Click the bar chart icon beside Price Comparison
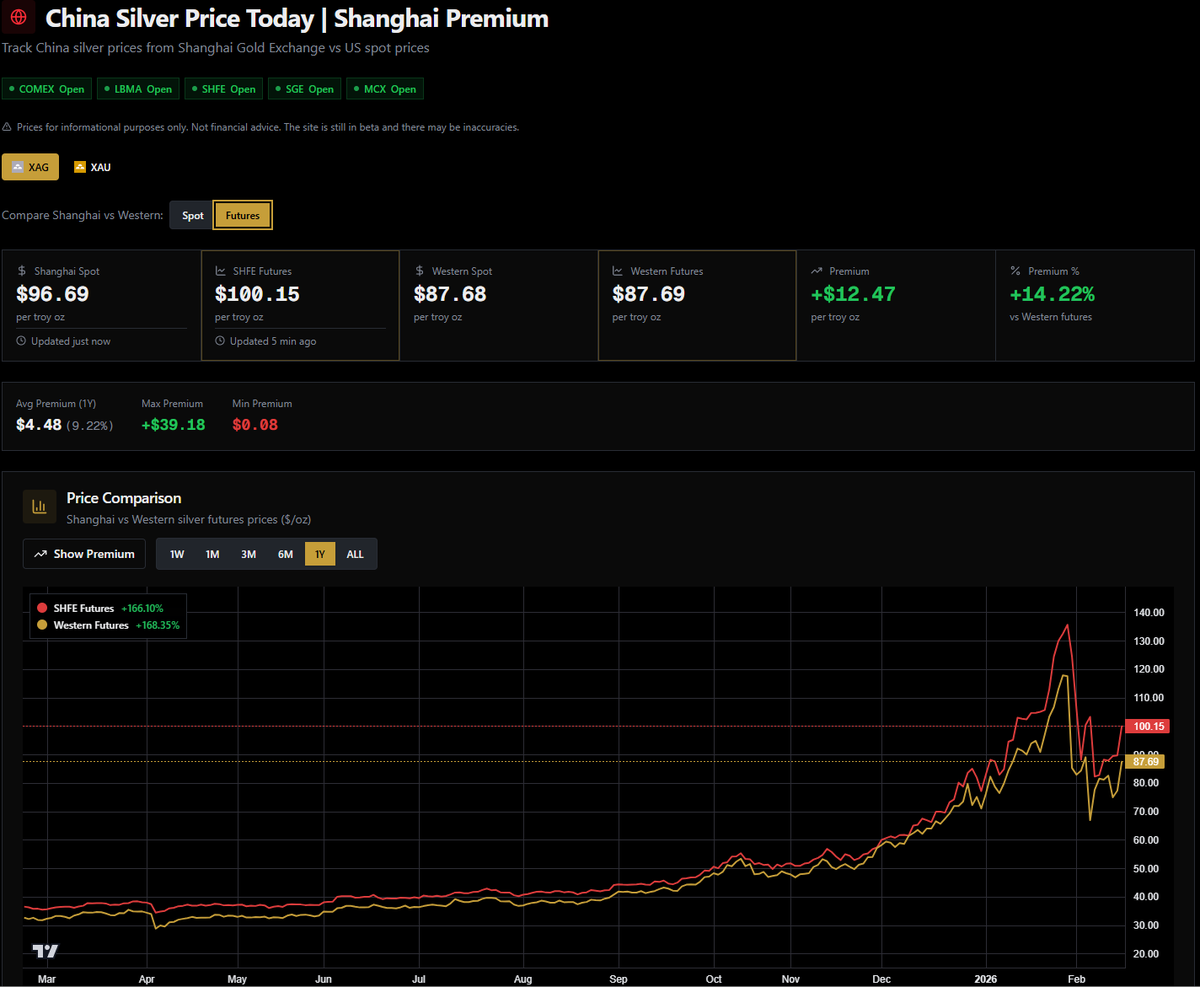The height and width of the screenshot is (987, 1200). [40, 506]
